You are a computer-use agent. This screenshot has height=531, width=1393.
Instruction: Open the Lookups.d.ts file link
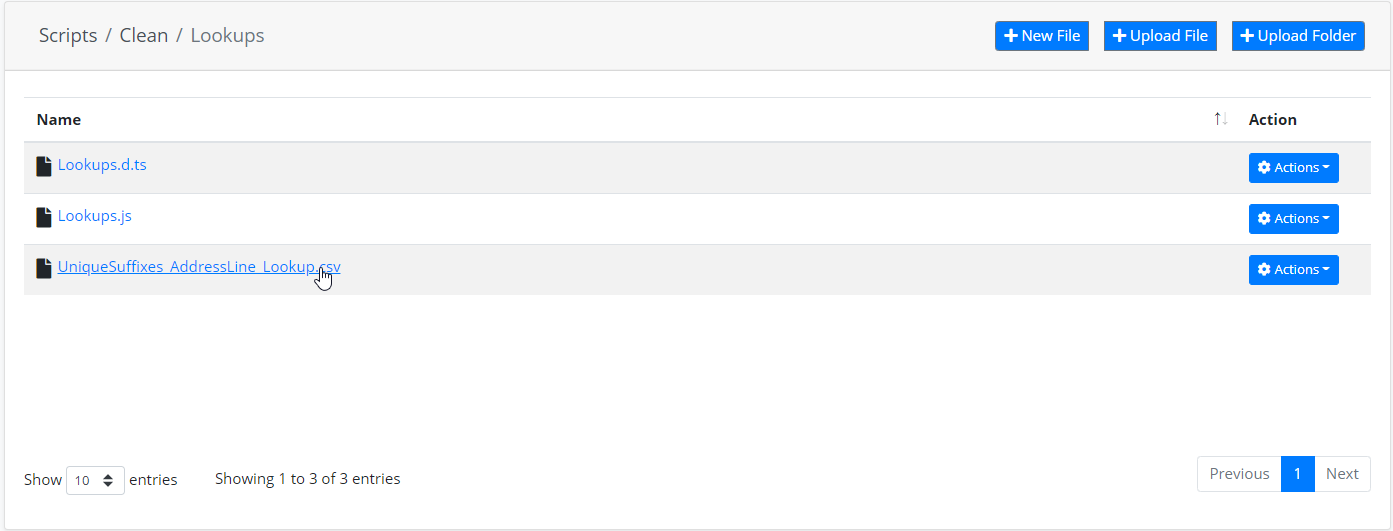coord(102,165)
